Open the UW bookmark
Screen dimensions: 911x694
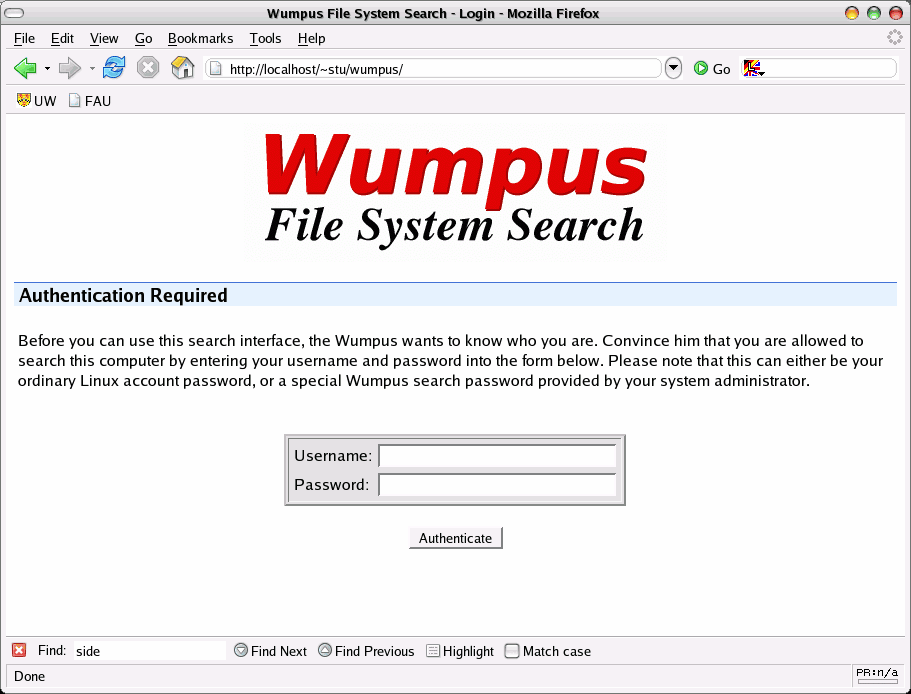click(37, 101)
